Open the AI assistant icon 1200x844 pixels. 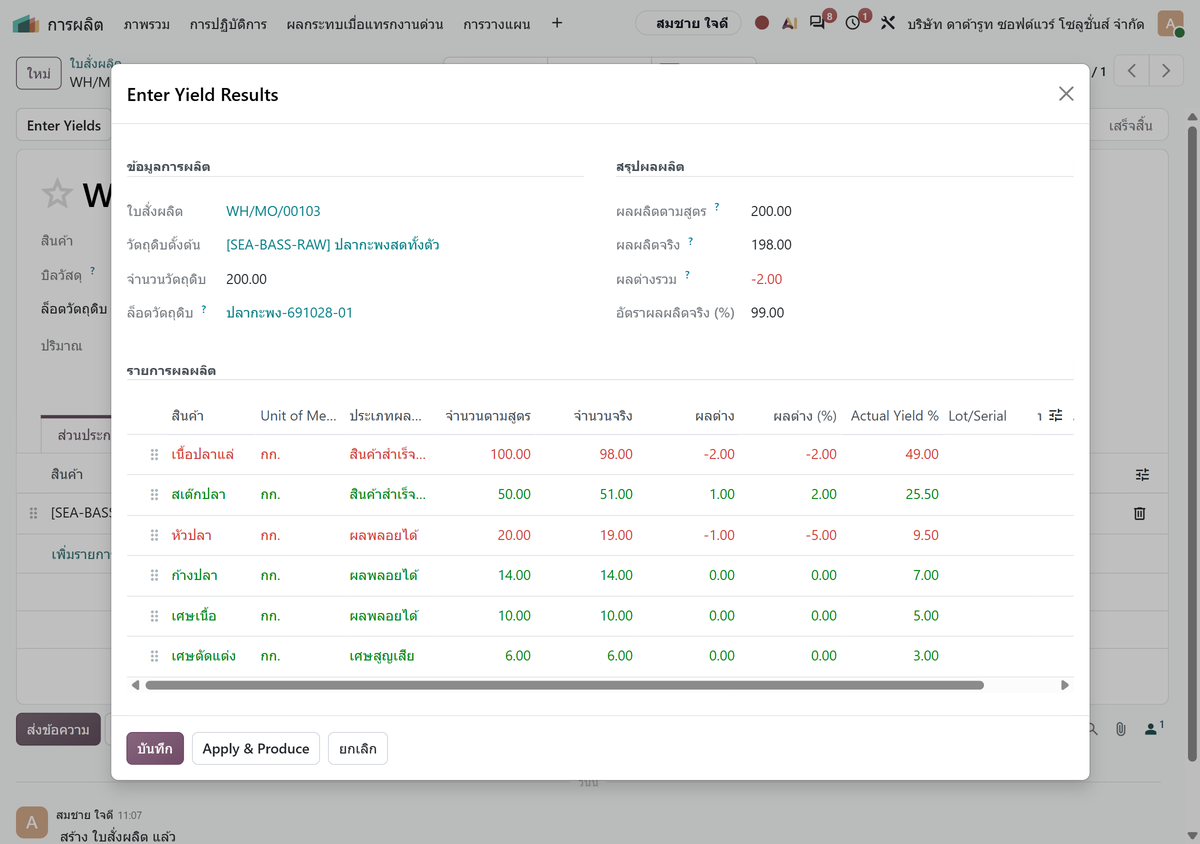790,23
